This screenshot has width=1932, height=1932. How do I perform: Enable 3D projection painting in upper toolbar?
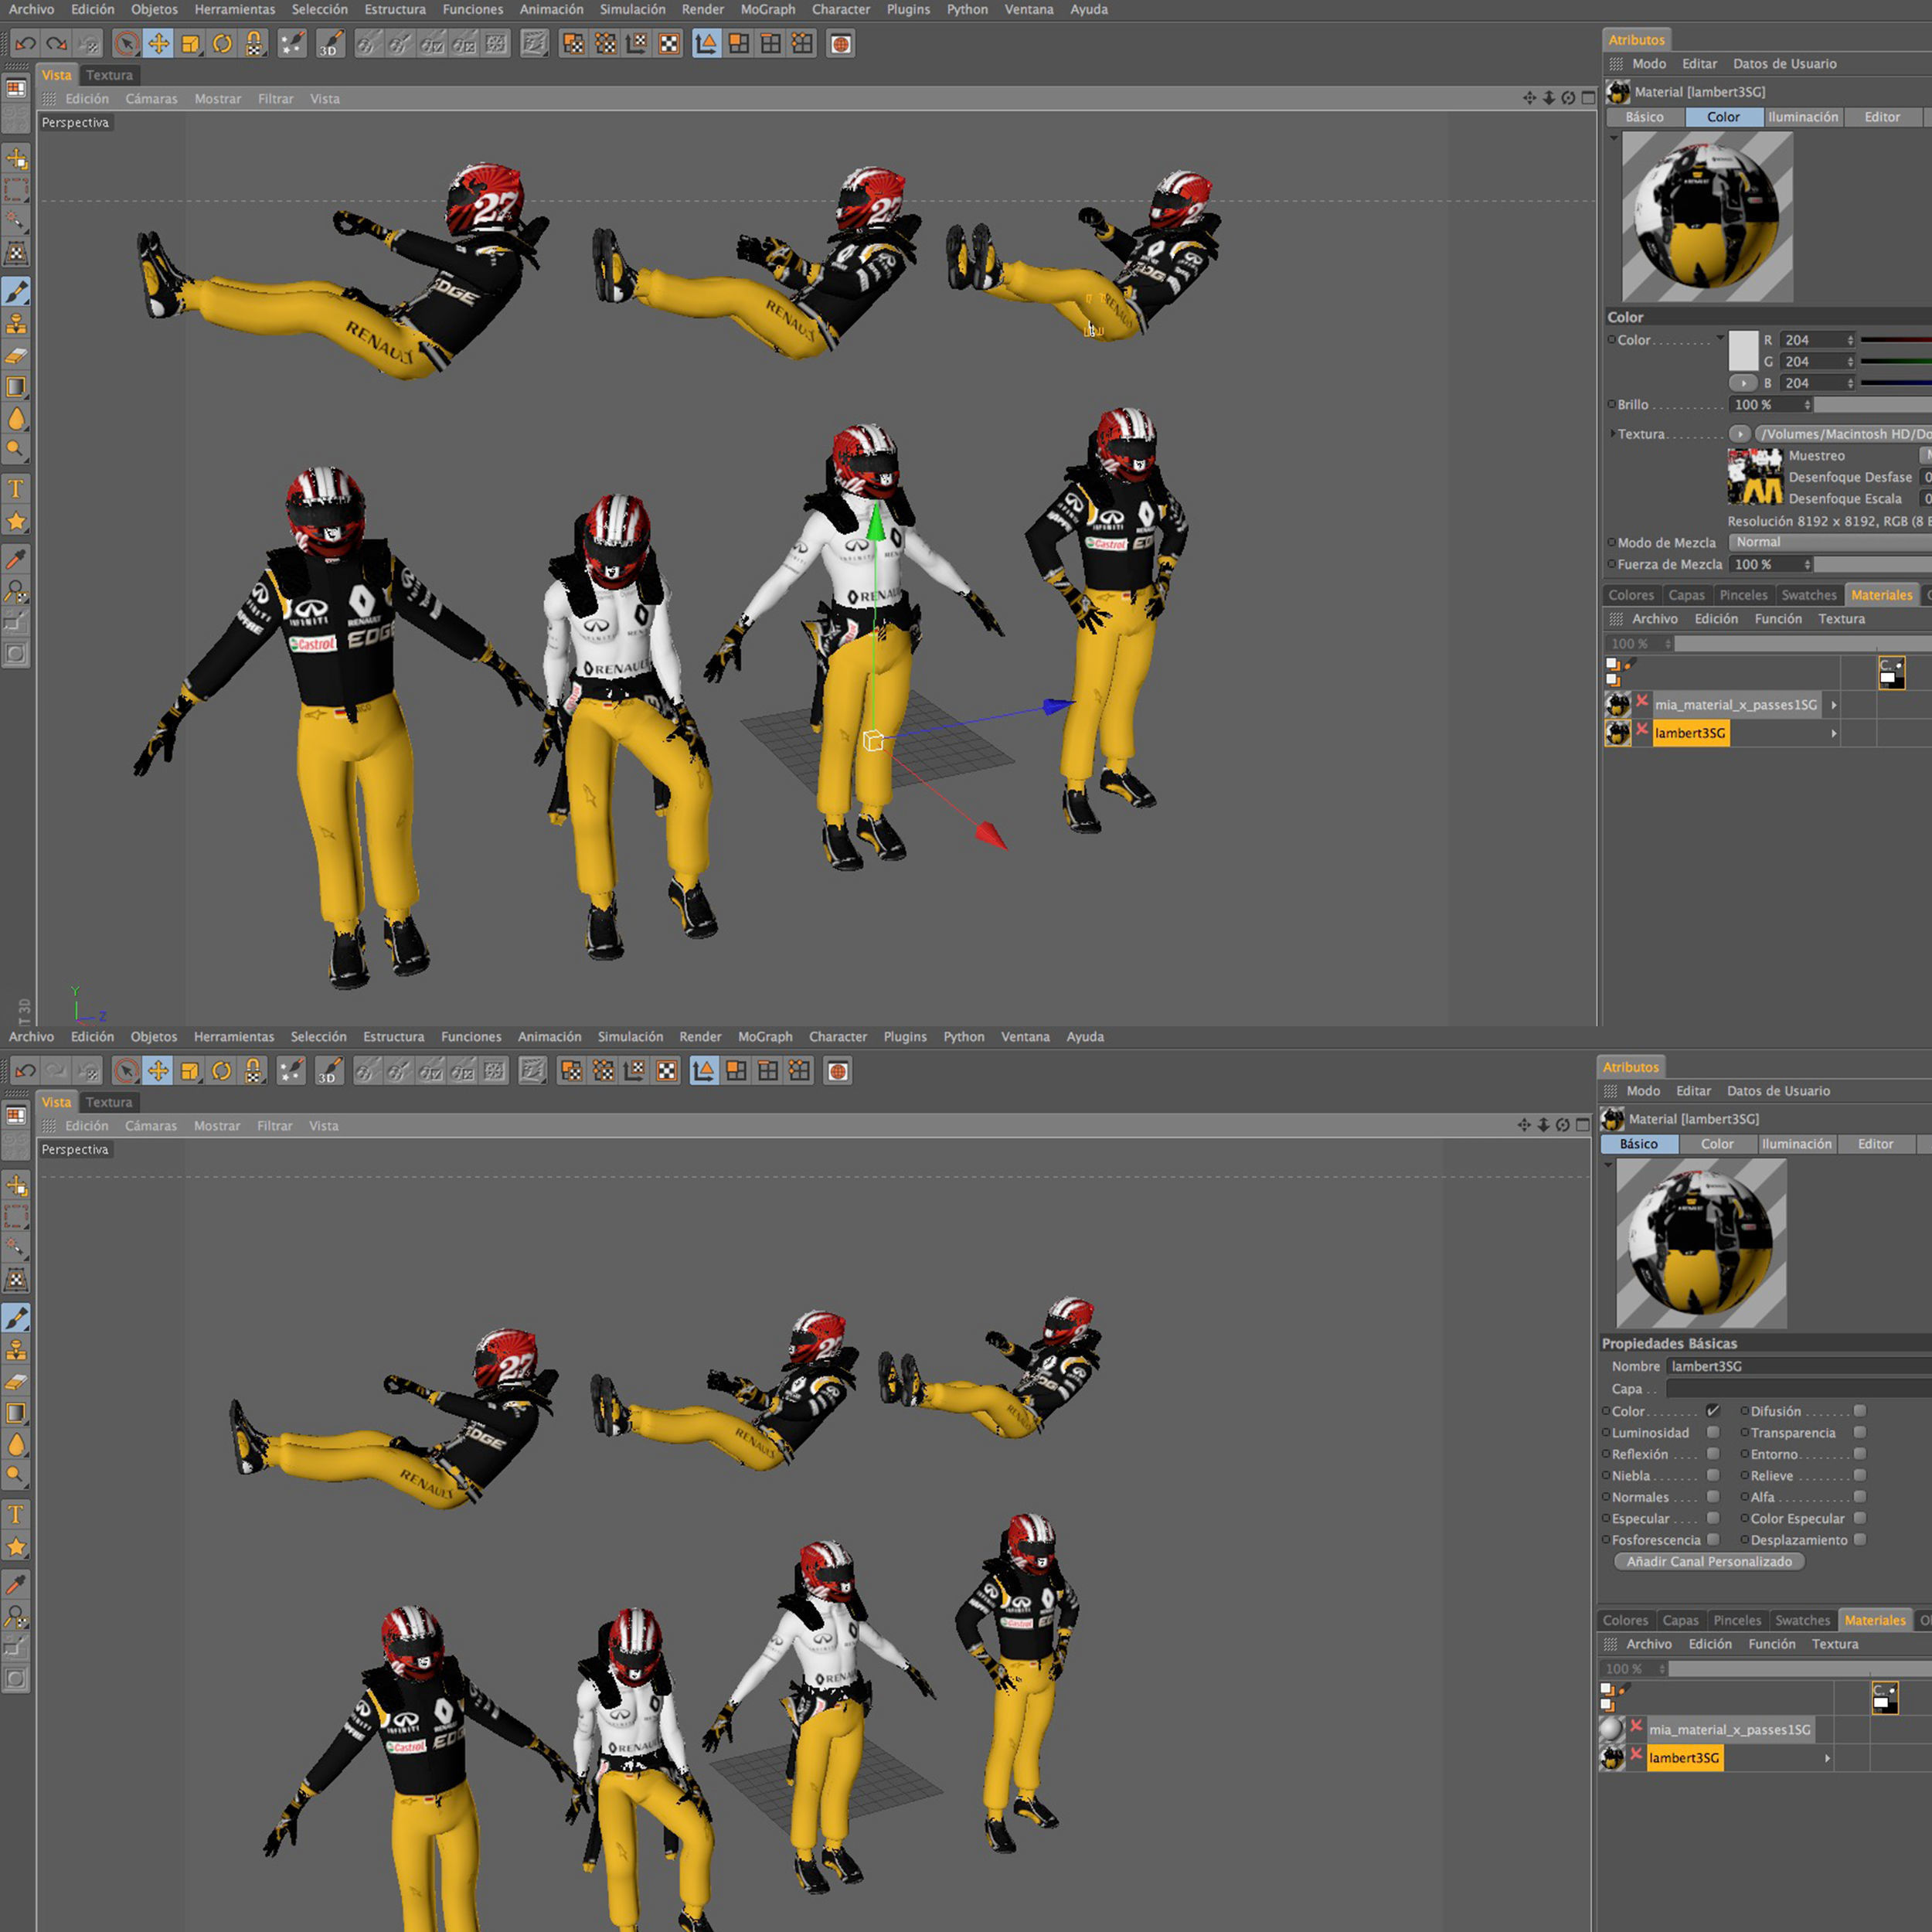[330, 44]
